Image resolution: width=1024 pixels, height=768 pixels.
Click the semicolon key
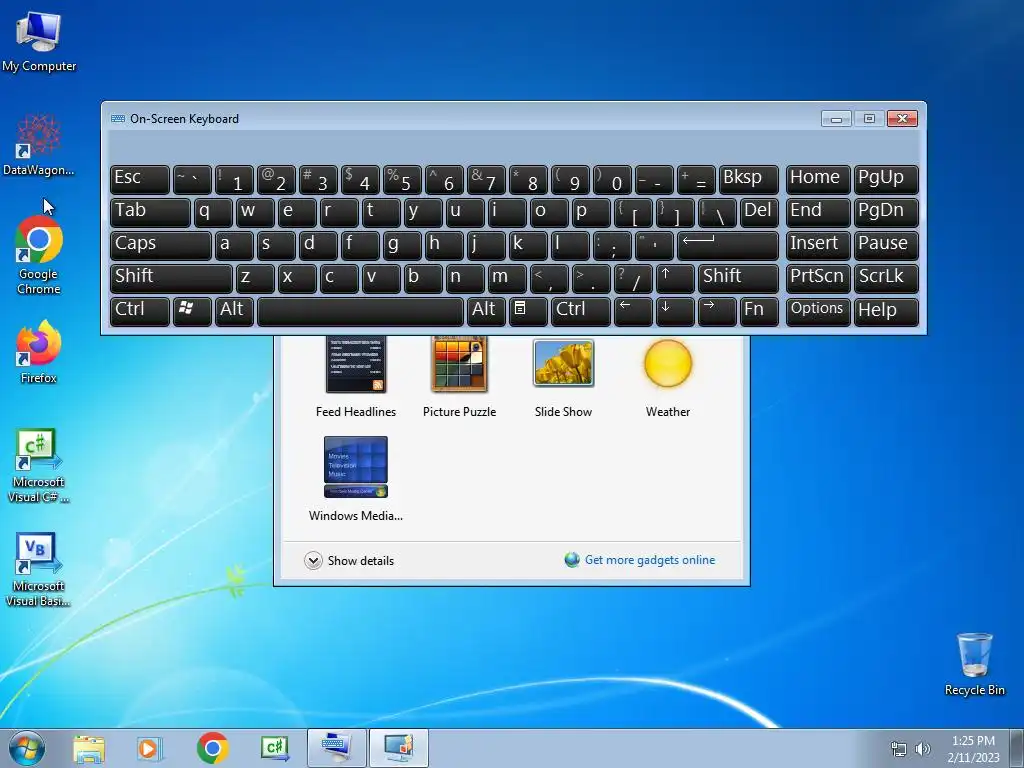pyautogui.click(x=612, y=245)
